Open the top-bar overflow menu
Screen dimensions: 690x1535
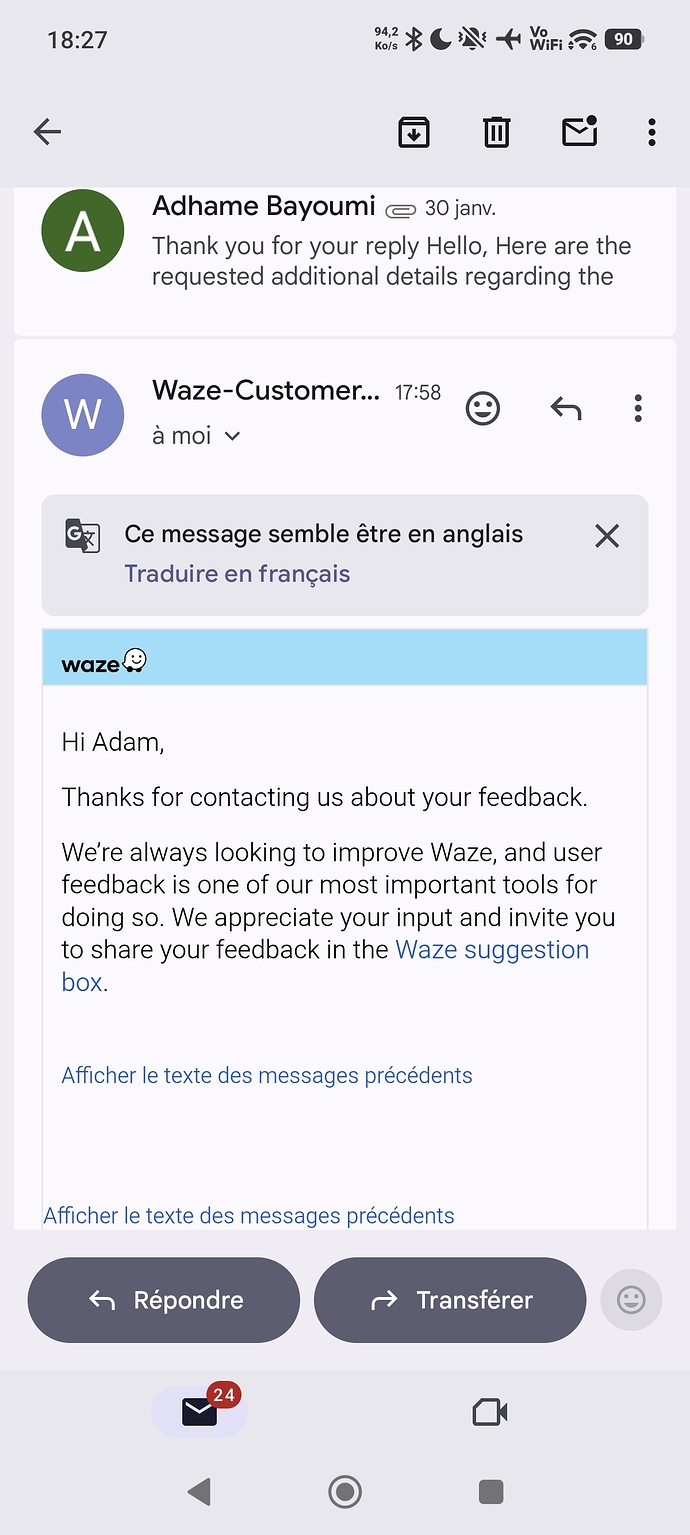click(x=652, y=131)
